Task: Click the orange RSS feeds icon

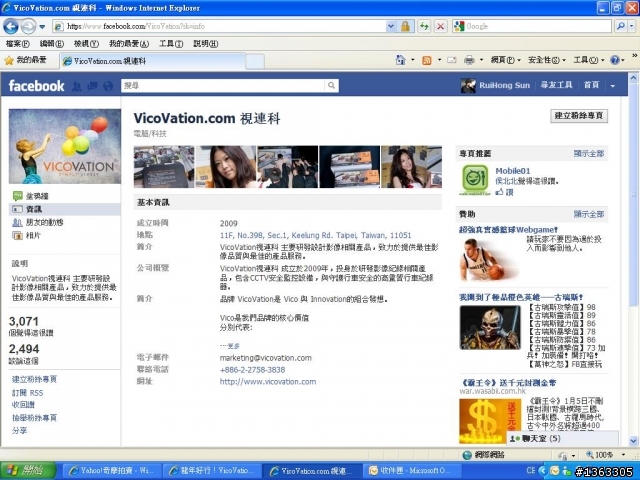Action: [427, 60]
